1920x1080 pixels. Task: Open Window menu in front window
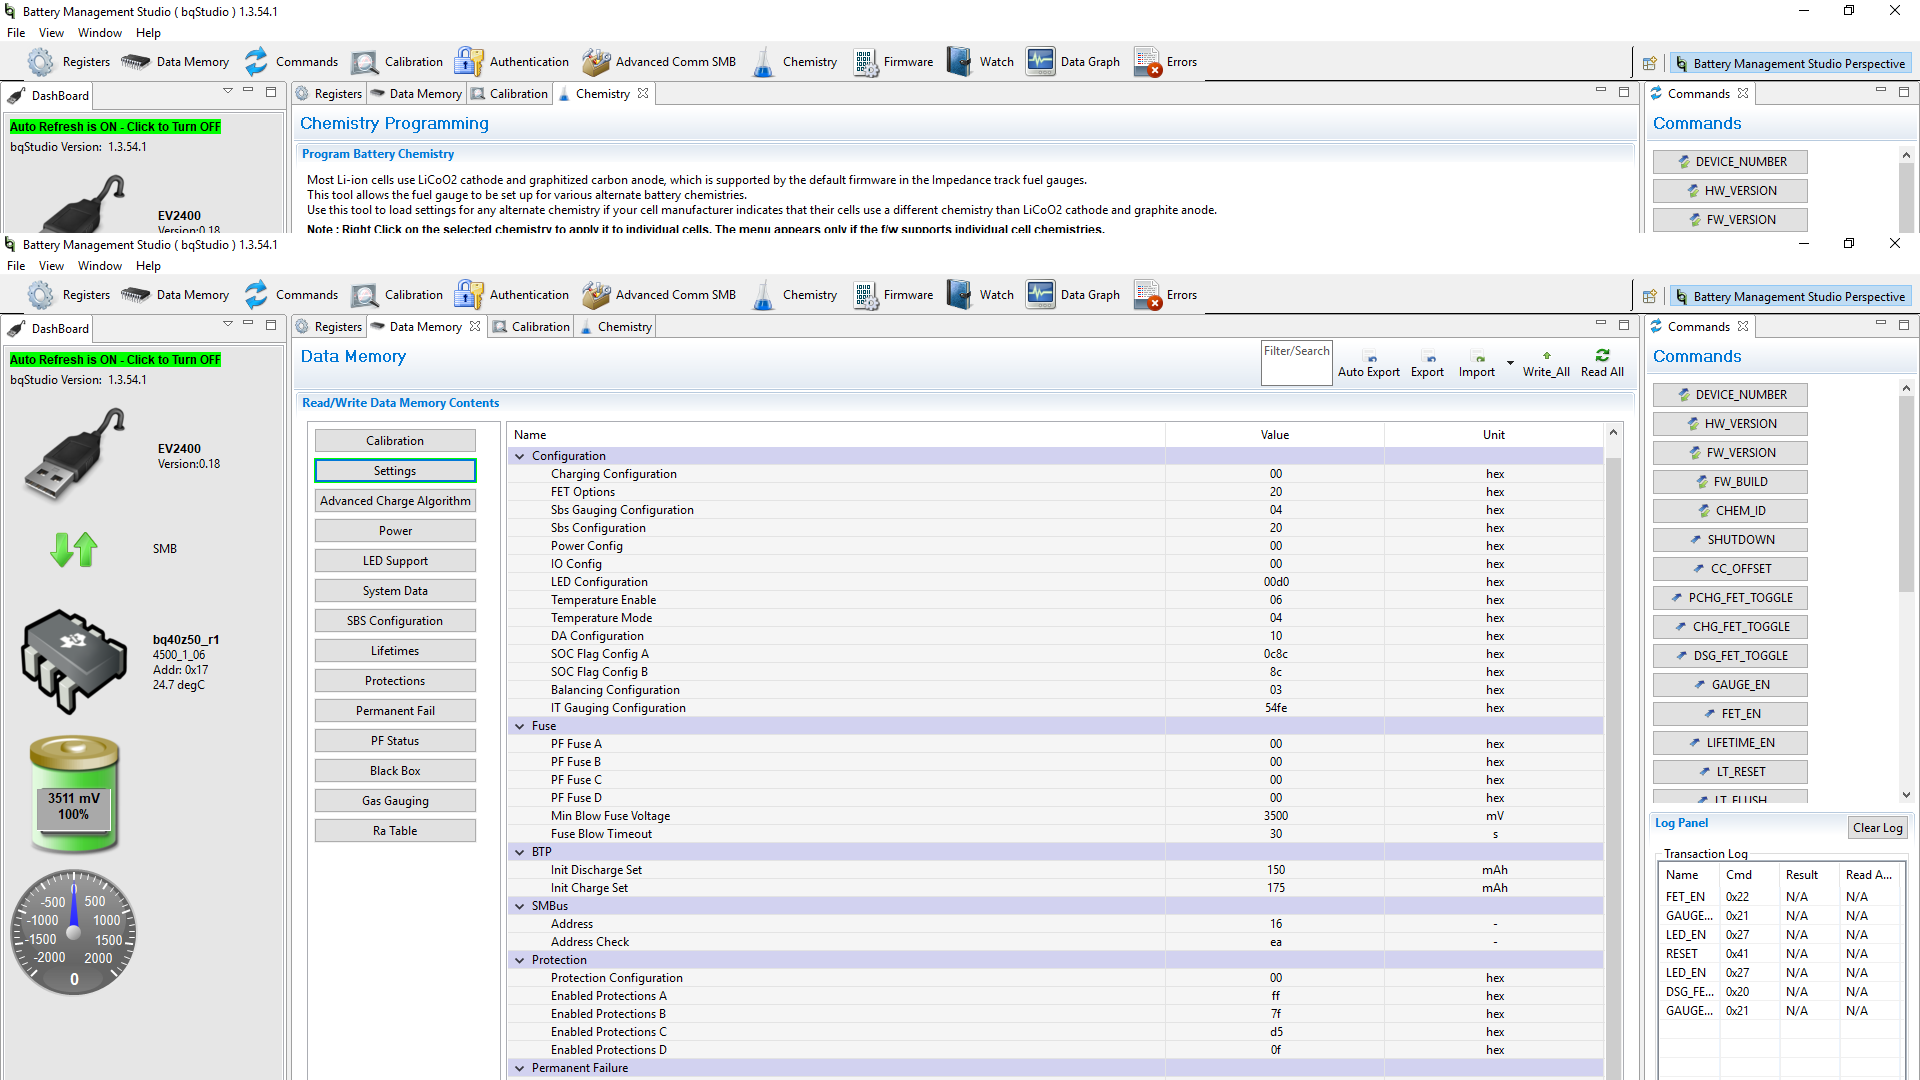100,266
